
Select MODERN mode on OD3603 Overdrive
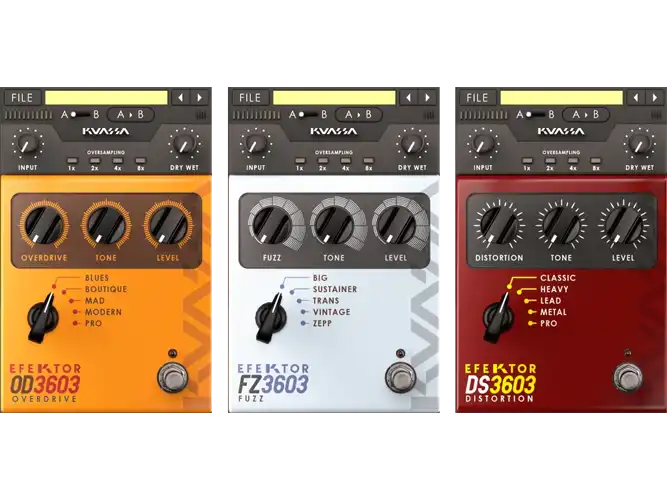coord(103,312)
